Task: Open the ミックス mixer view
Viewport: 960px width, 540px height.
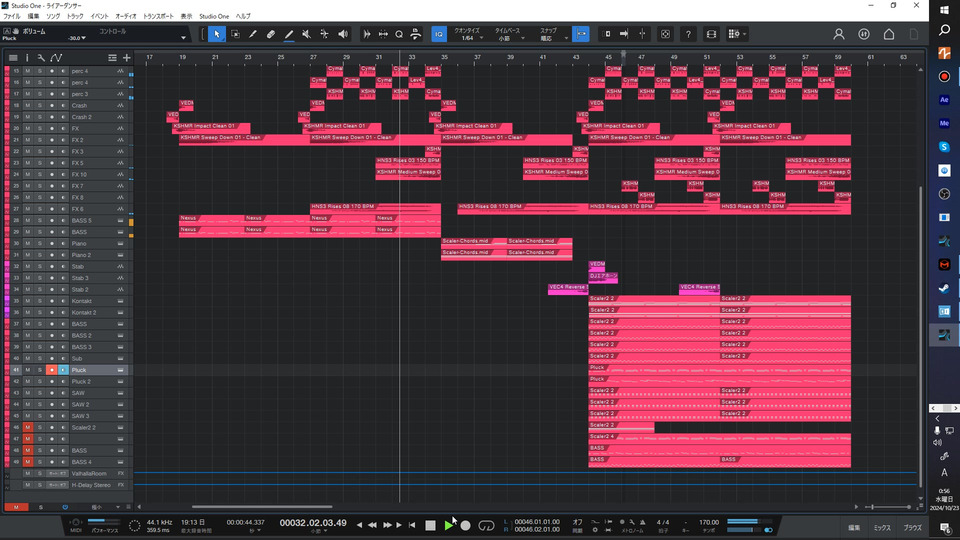Action: coord(883,527)
